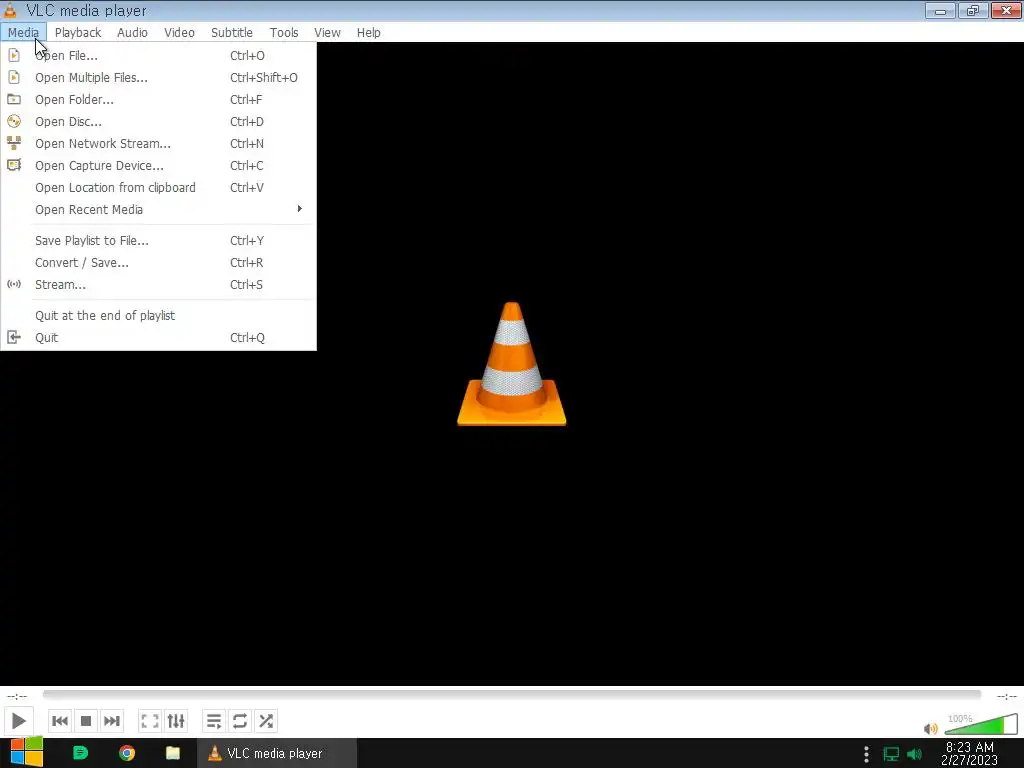Toggle Quit at the end of playlist
1024x768 pixels.
159,316
